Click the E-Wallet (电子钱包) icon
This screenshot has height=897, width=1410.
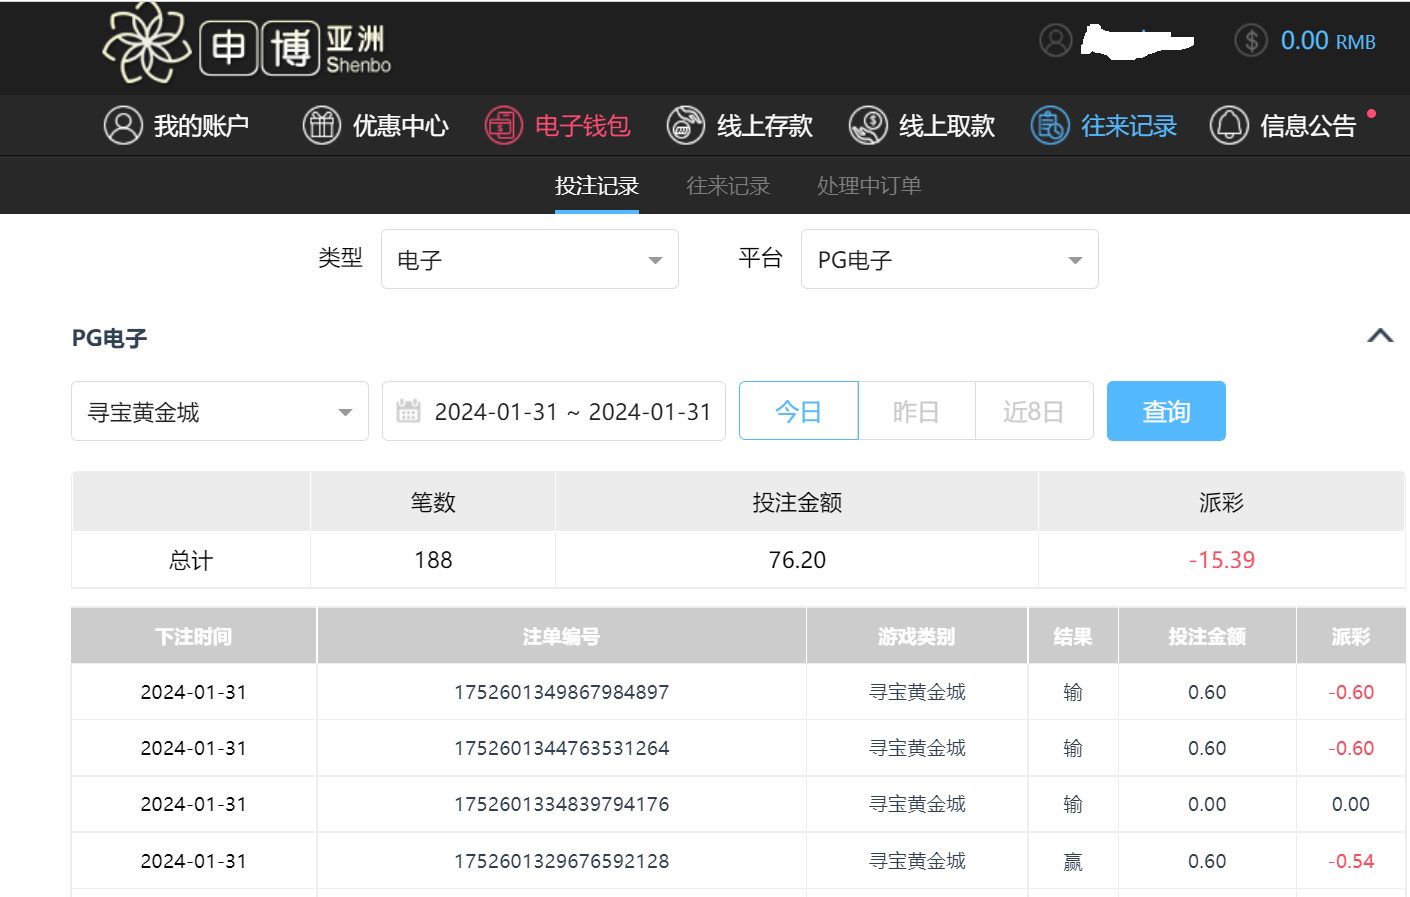click(x=504, y=125)
